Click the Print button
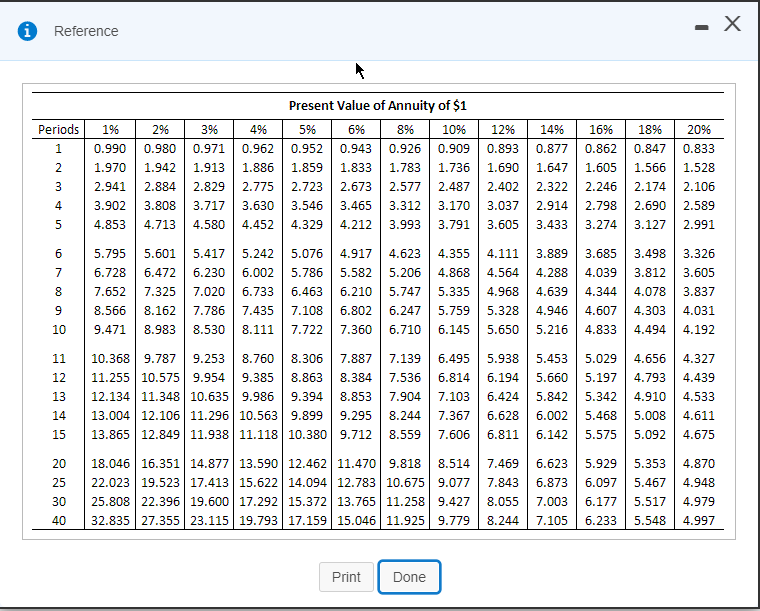Screen dimensions: 760x611 pos(346,577)
